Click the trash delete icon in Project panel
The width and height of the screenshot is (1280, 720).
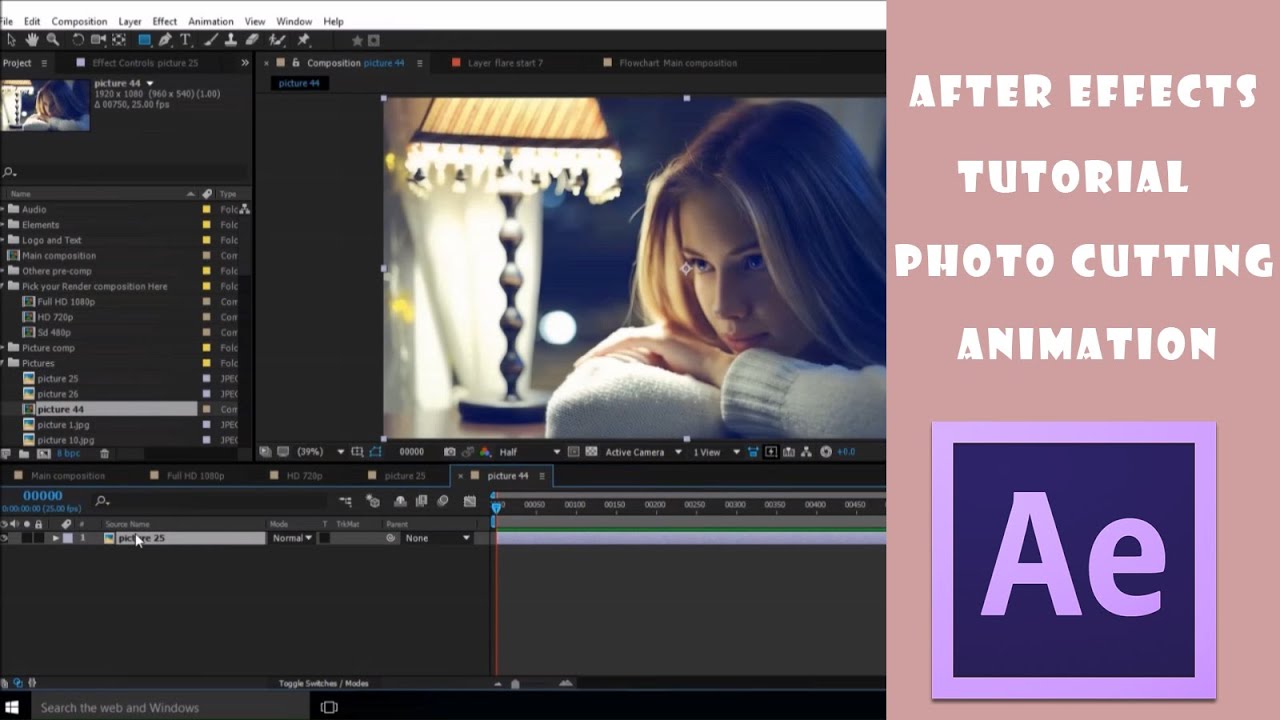pos(105,453)
